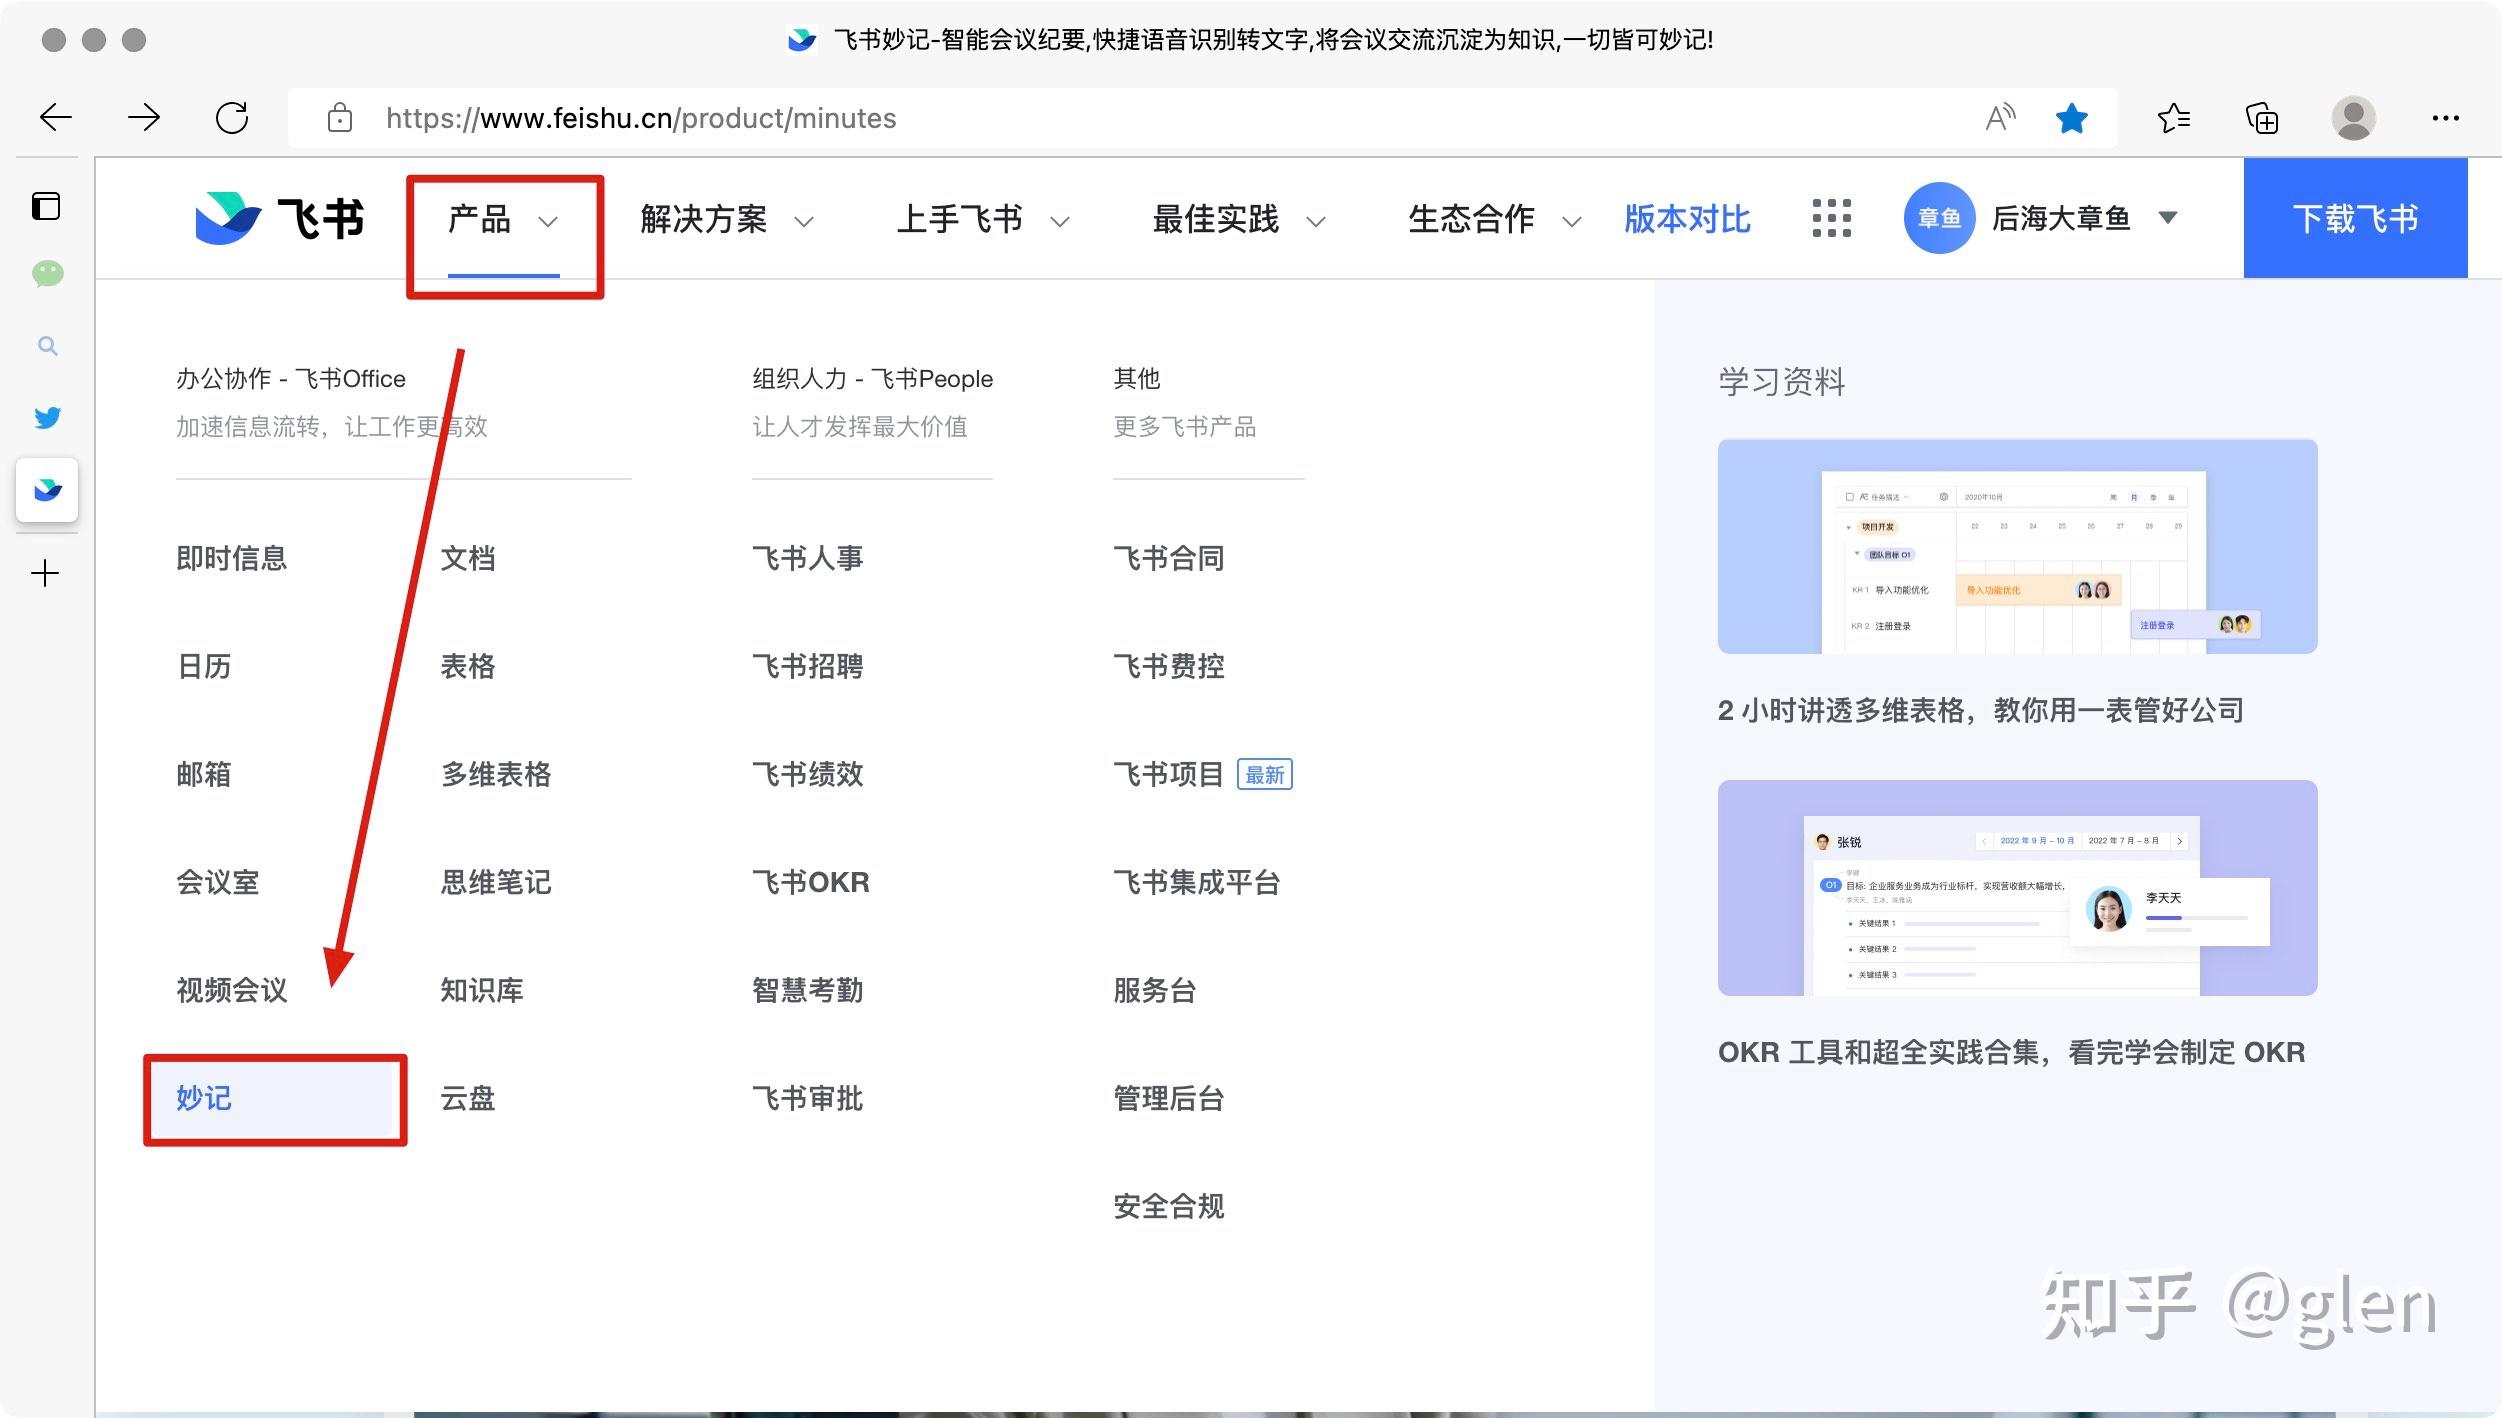Open the tab actions icon in sidebar

coord(46,206)
